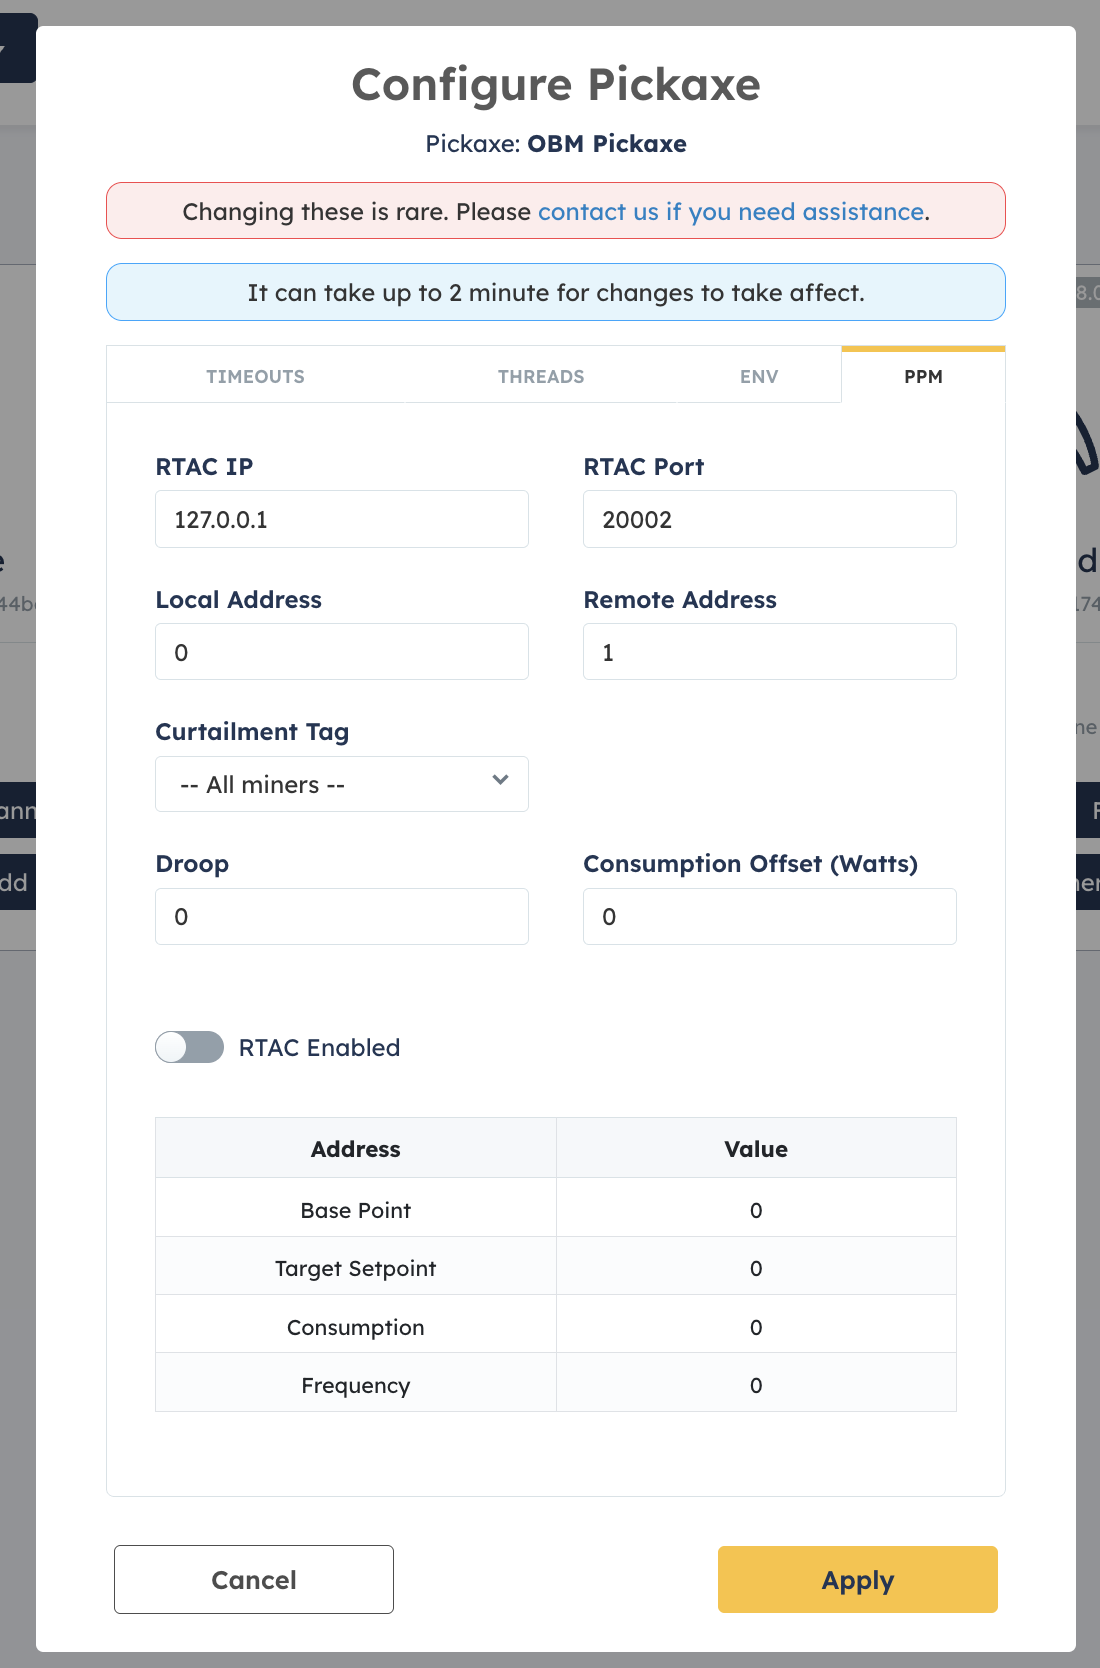Click the Consumption address row
The height and width of the screenshot is (1668, 1100).
pos(355,1327)
